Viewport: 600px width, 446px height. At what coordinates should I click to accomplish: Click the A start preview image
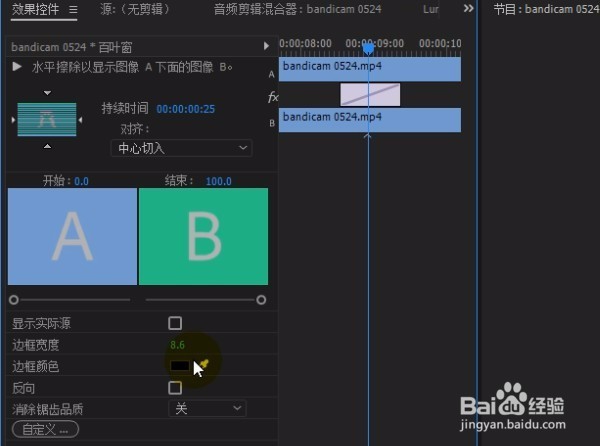(x=72, y=236)
